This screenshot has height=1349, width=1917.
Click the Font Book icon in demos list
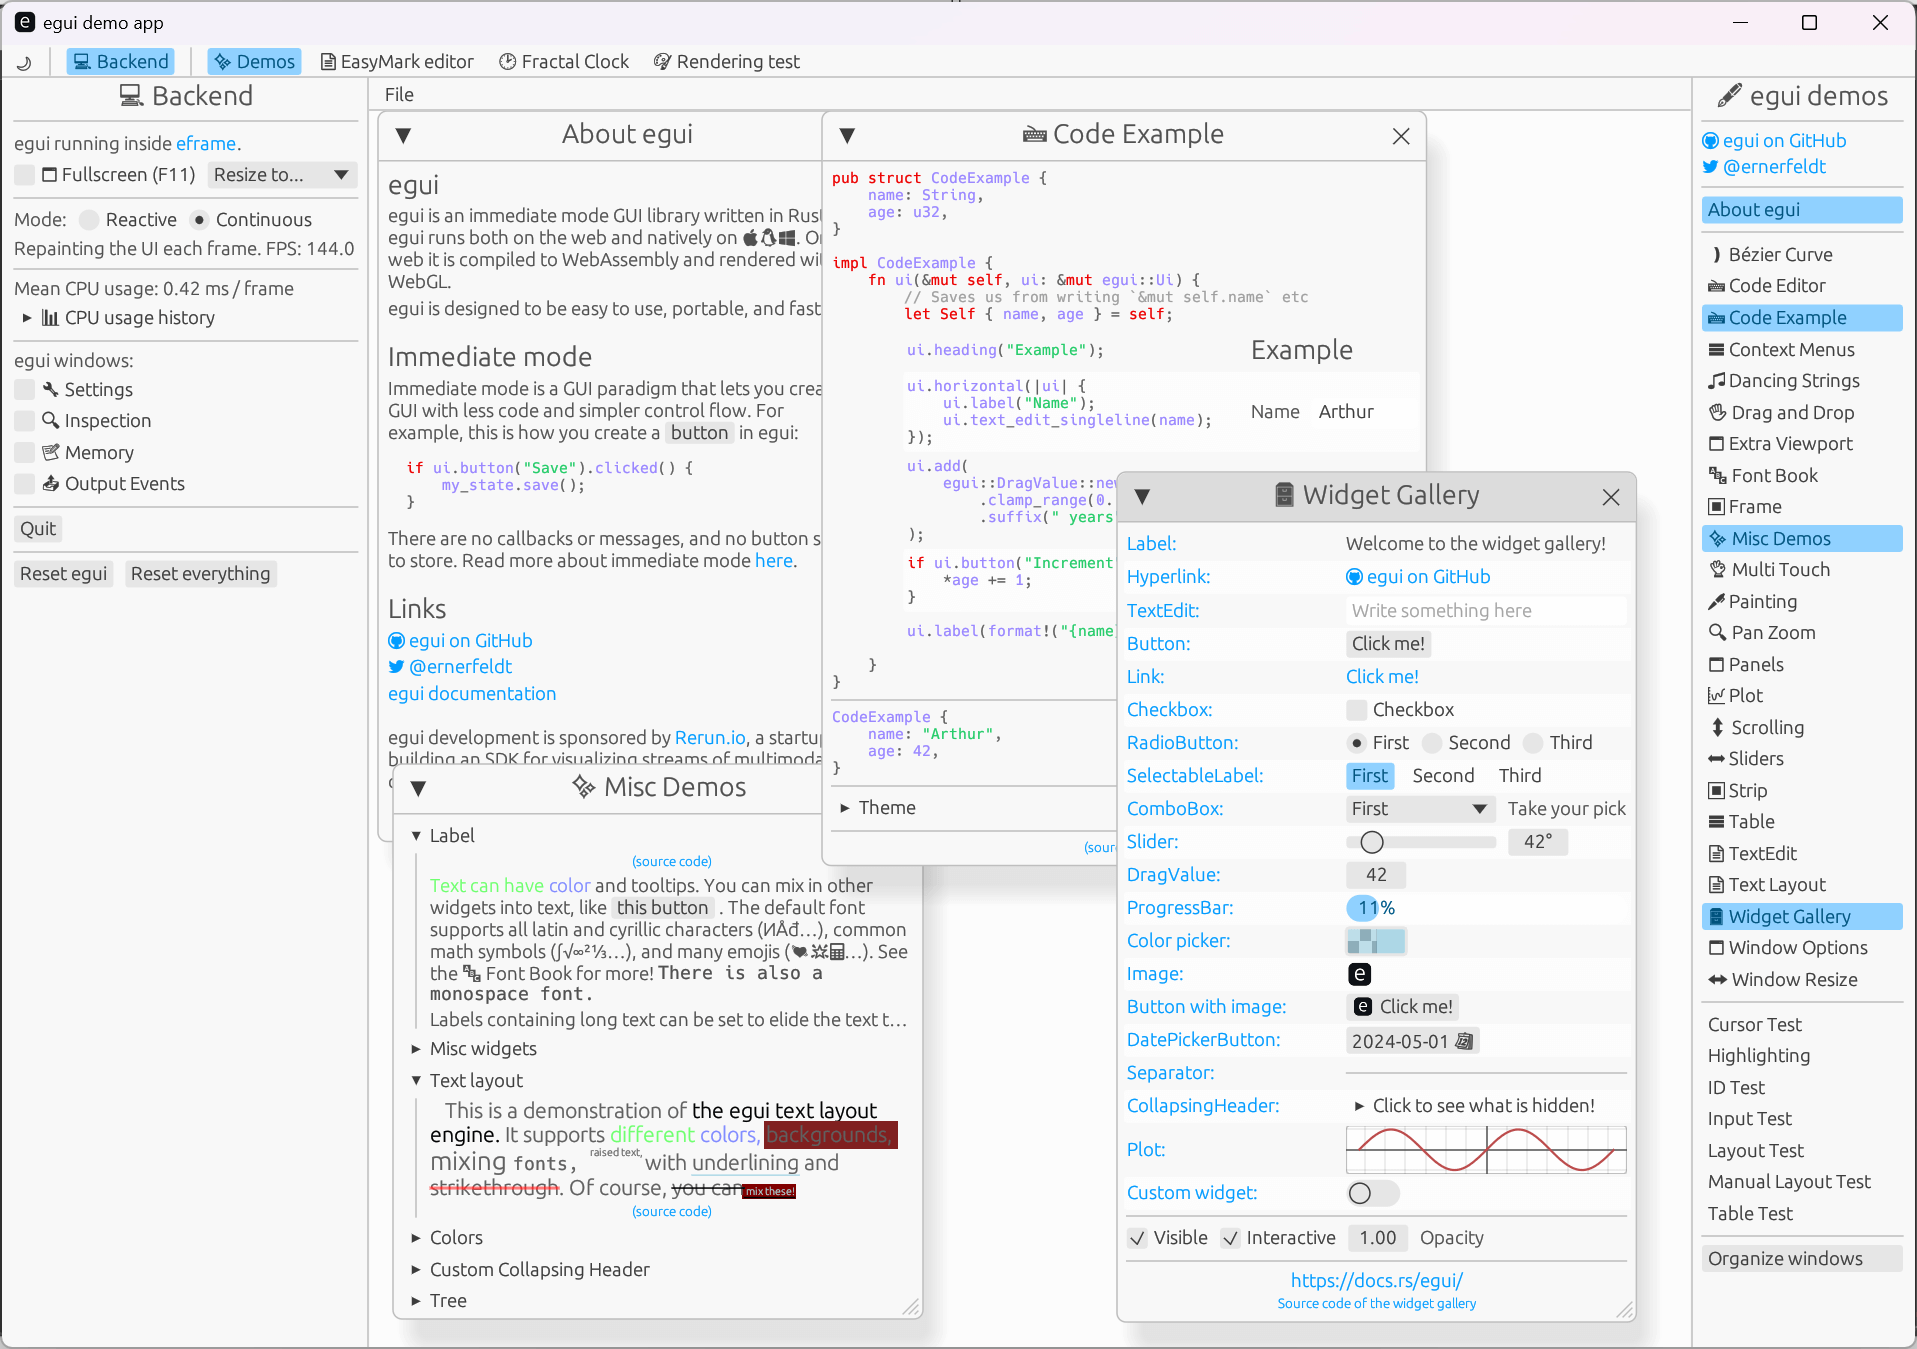(1717, 476)
